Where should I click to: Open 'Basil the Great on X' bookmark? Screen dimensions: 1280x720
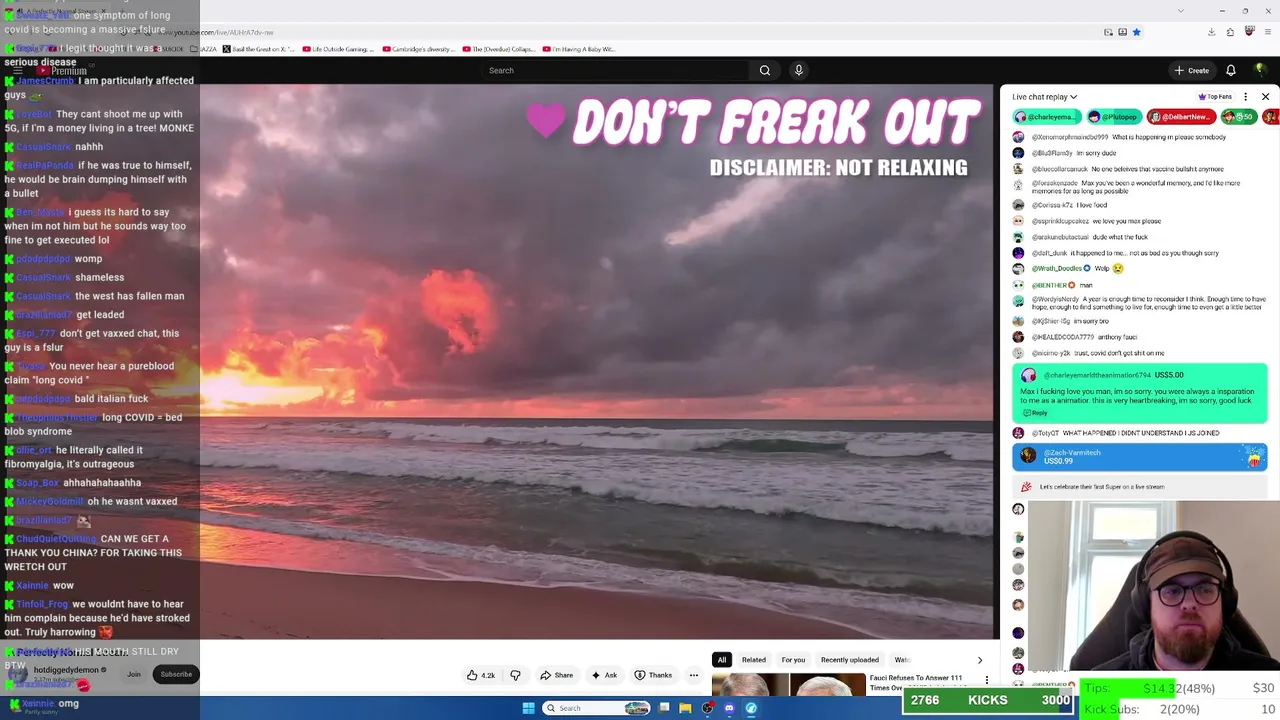[x=259, y=49]
